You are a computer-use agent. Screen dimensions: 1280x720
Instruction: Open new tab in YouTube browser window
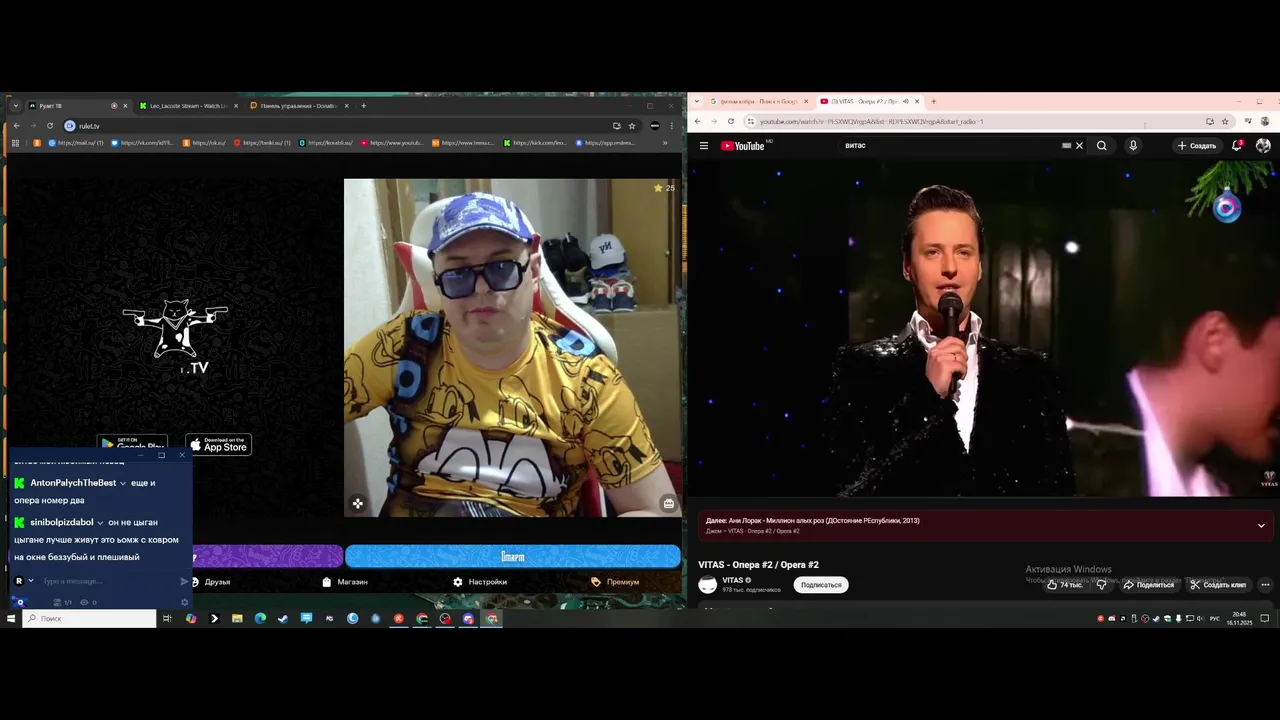[934, 101]
